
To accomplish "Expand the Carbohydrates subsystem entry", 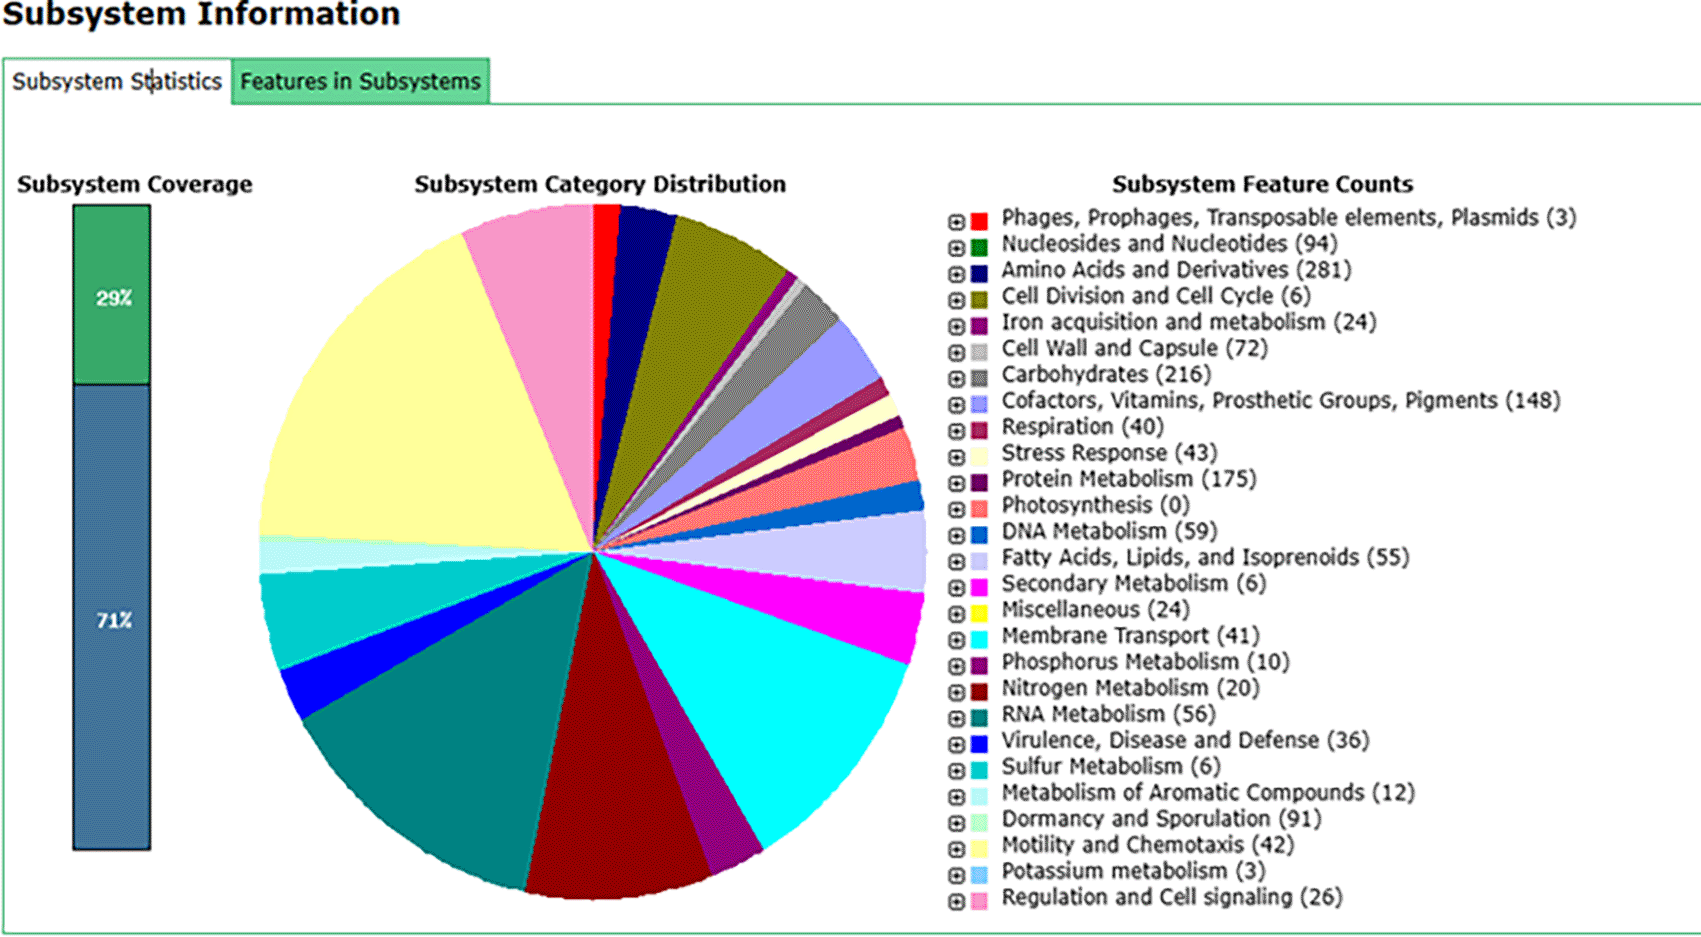I will tap(956, 379).
